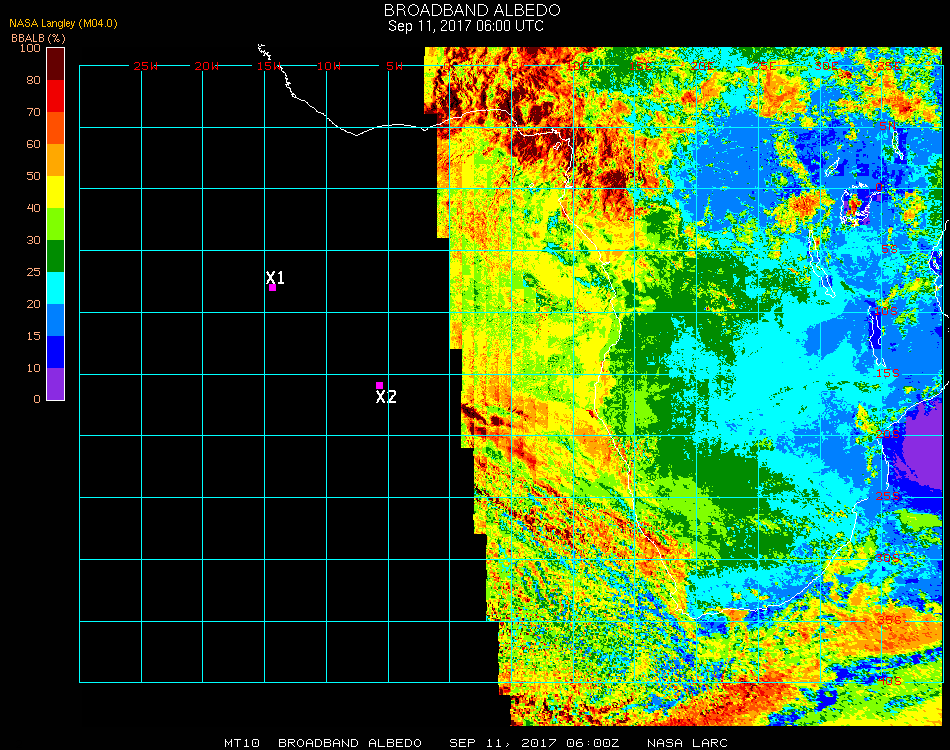The image size is (950, 750).
Task: Select the white X2 text label
Action: pos(386,397)
